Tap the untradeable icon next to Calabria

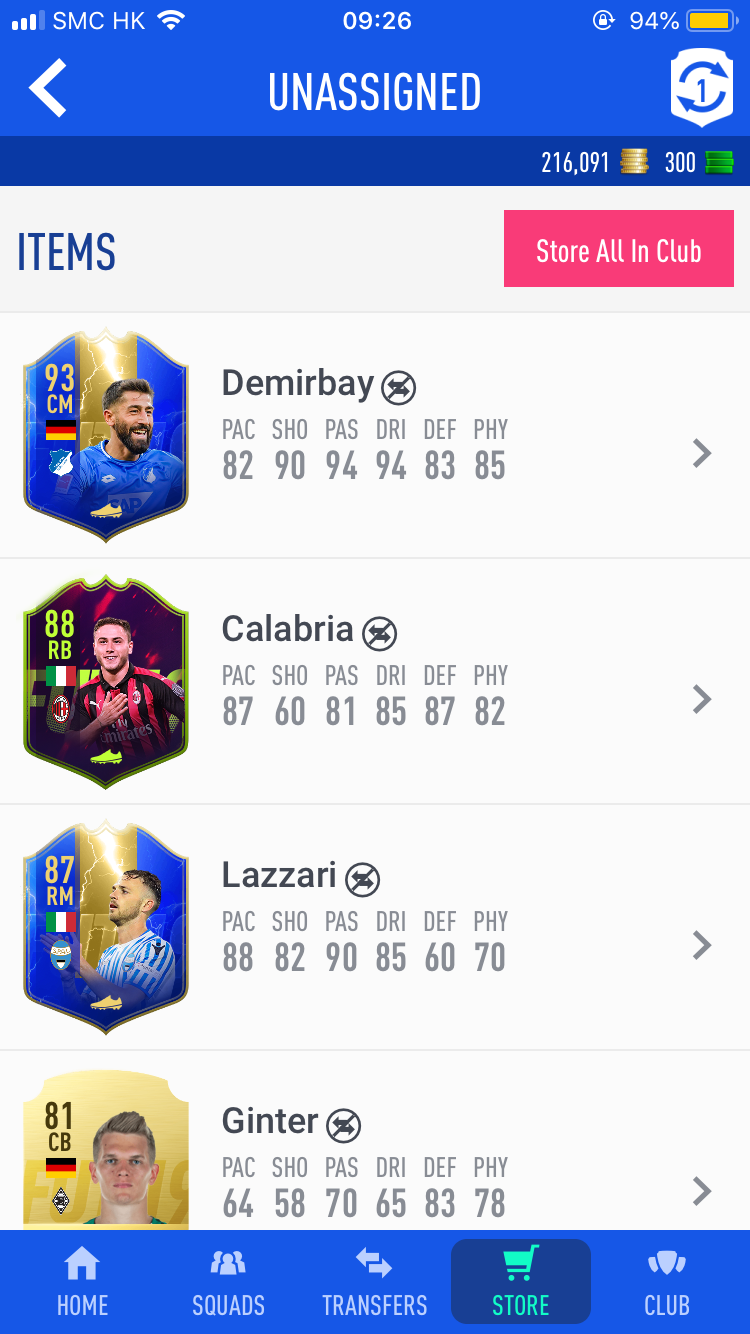(379, 633)
